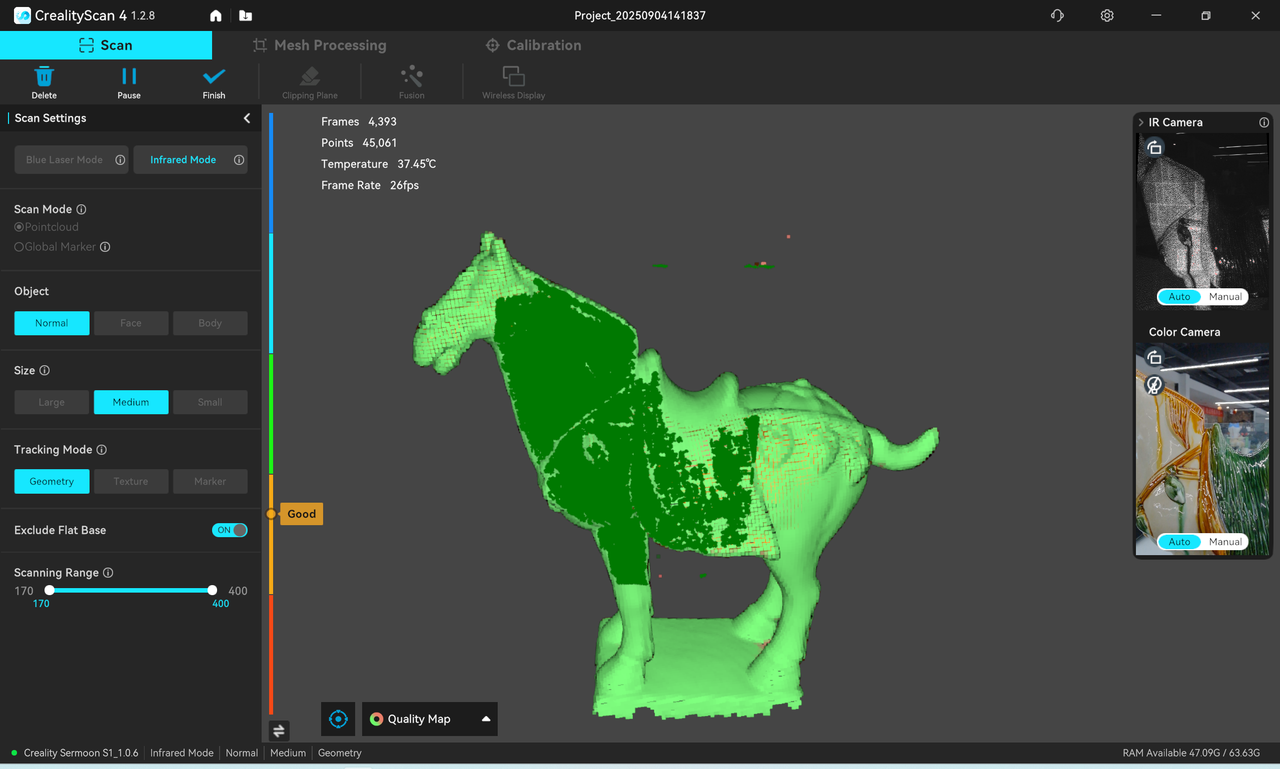Set object size to Small
The width and height of the screenshot is (1280, 769).
(210, 402)
